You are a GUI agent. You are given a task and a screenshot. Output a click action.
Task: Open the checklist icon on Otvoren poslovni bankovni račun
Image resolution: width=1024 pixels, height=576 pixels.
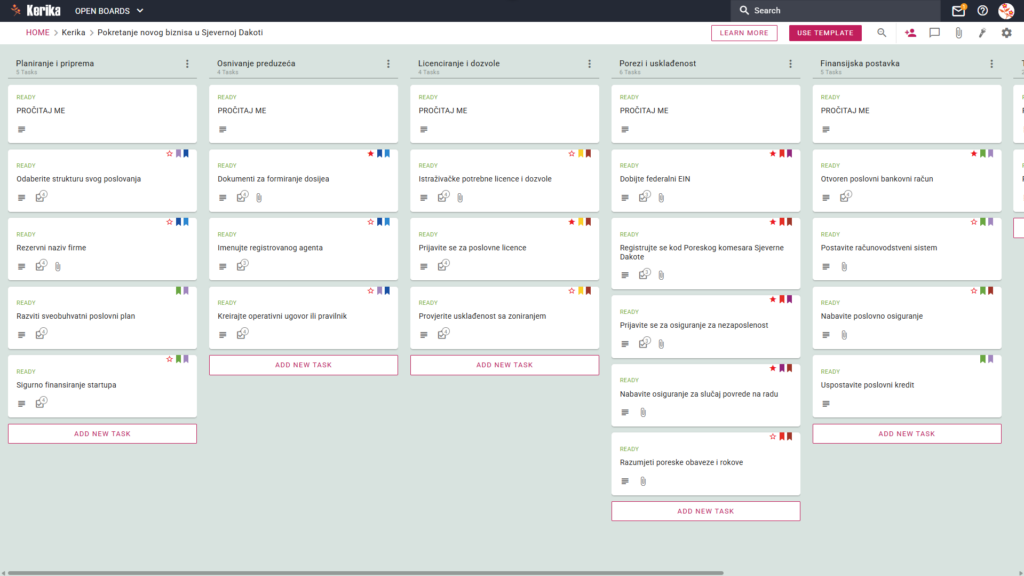point(846,197)
